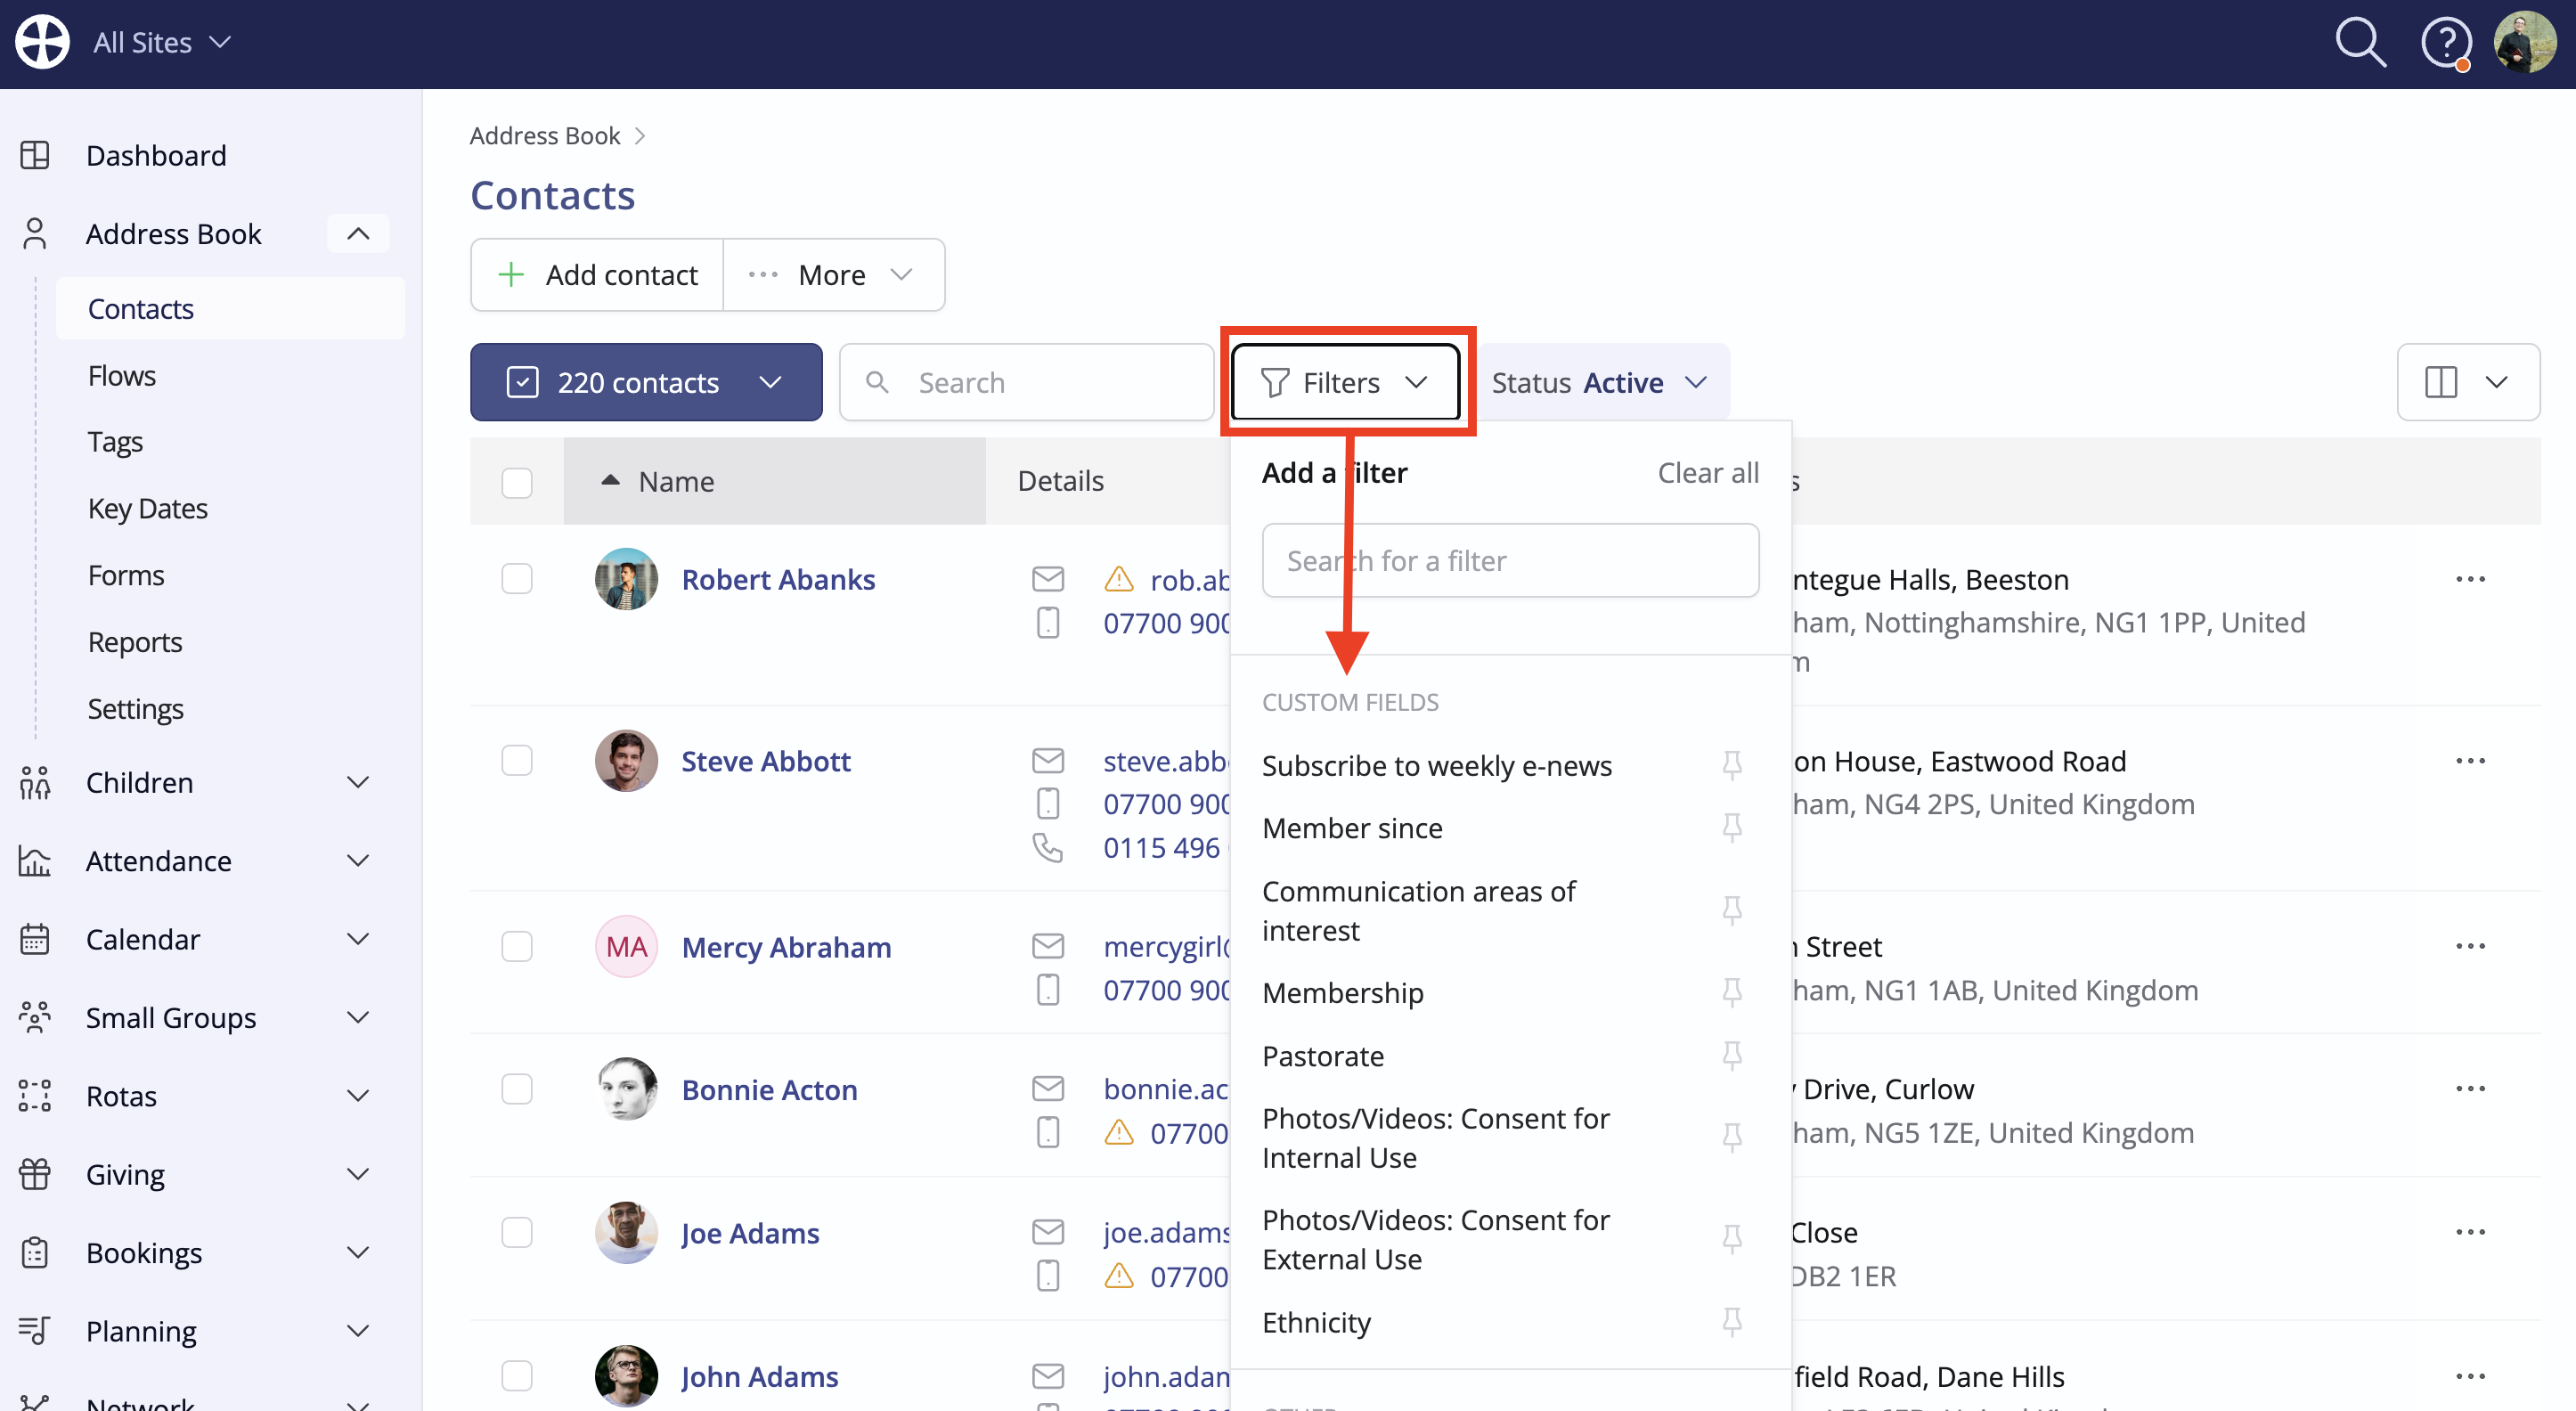
Task: Click the contacts Search input field
Action: coord(1027,382)
